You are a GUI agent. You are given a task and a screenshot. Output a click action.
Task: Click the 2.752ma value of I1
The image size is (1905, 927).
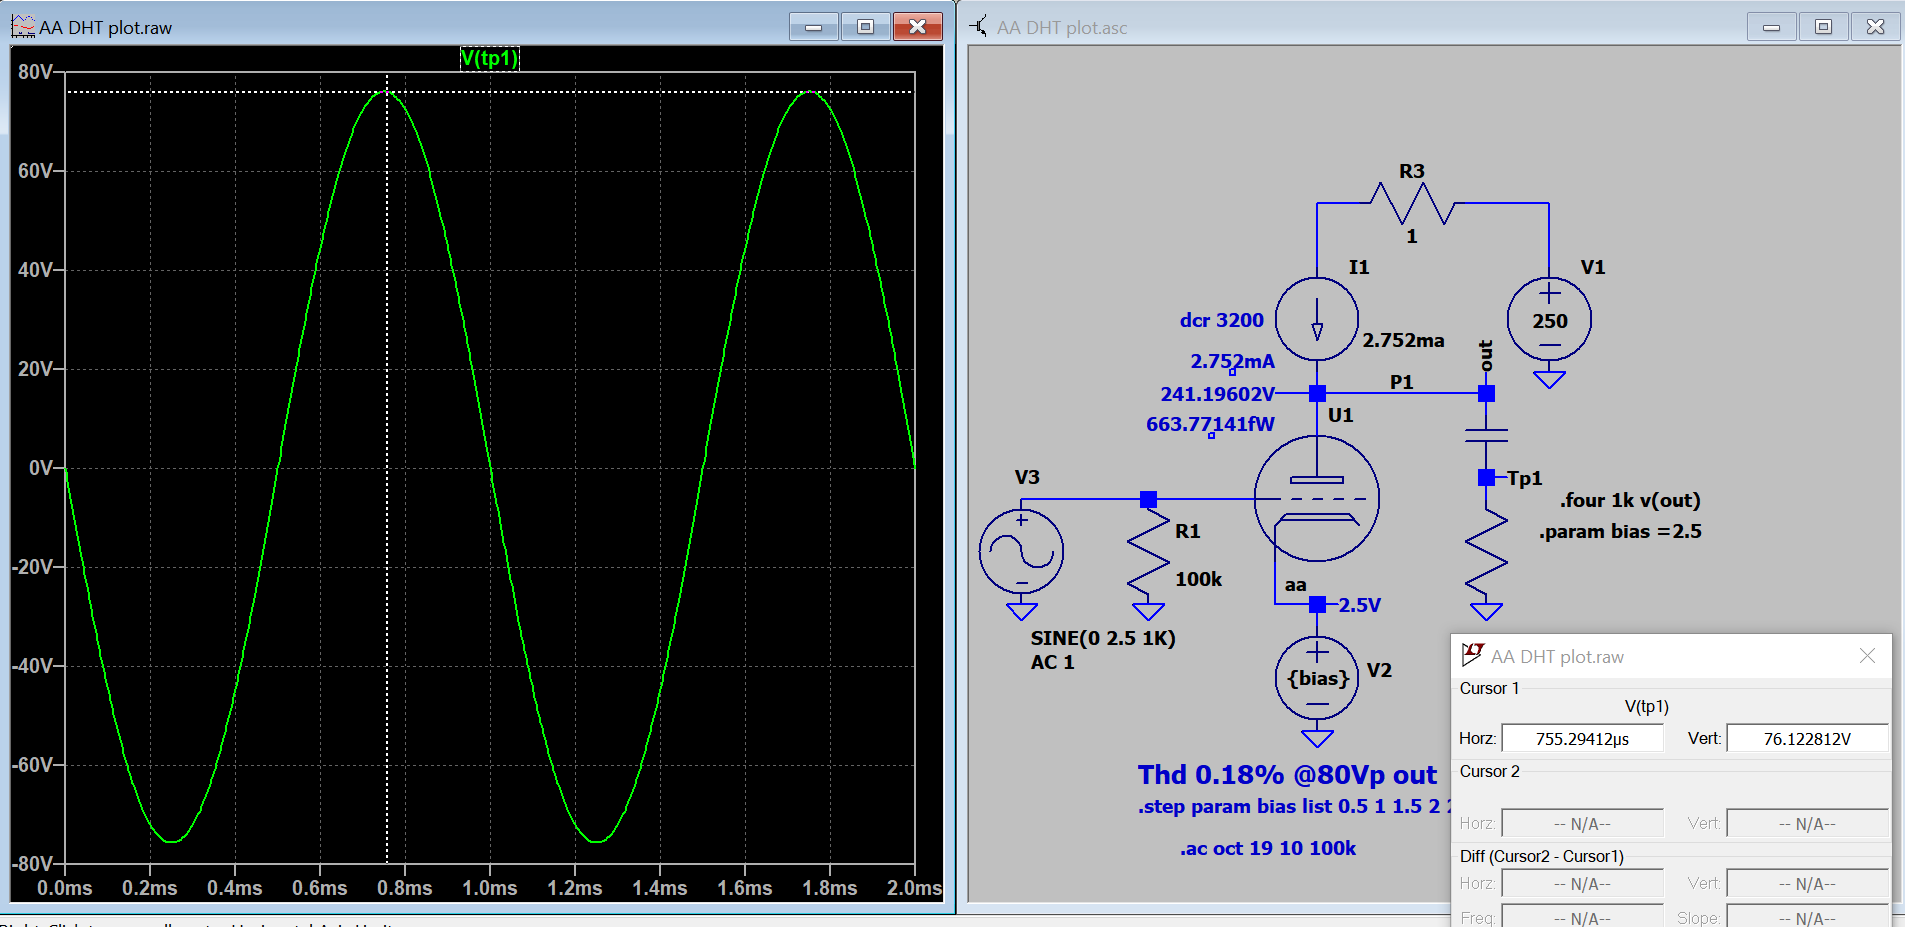click(1403, 340)
